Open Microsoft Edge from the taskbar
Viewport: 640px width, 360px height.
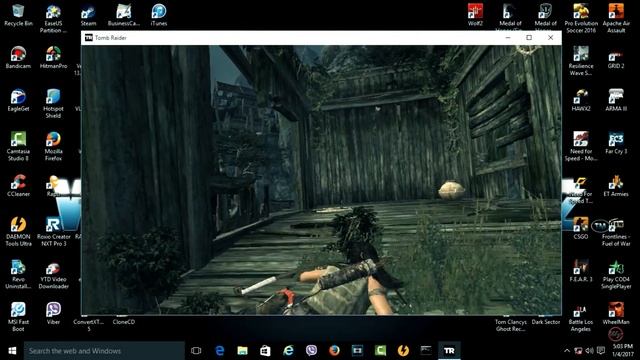[x=220, y=351]
